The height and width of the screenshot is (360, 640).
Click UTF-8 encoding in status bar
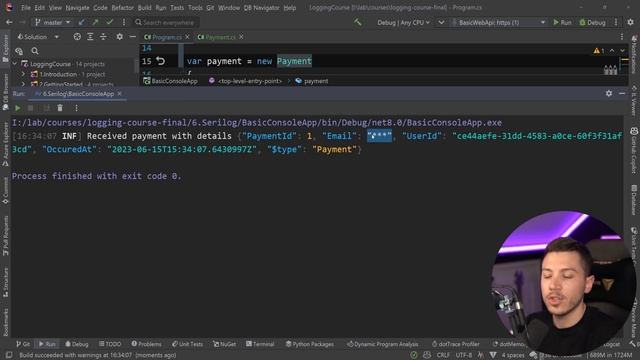tap(464, 355)
